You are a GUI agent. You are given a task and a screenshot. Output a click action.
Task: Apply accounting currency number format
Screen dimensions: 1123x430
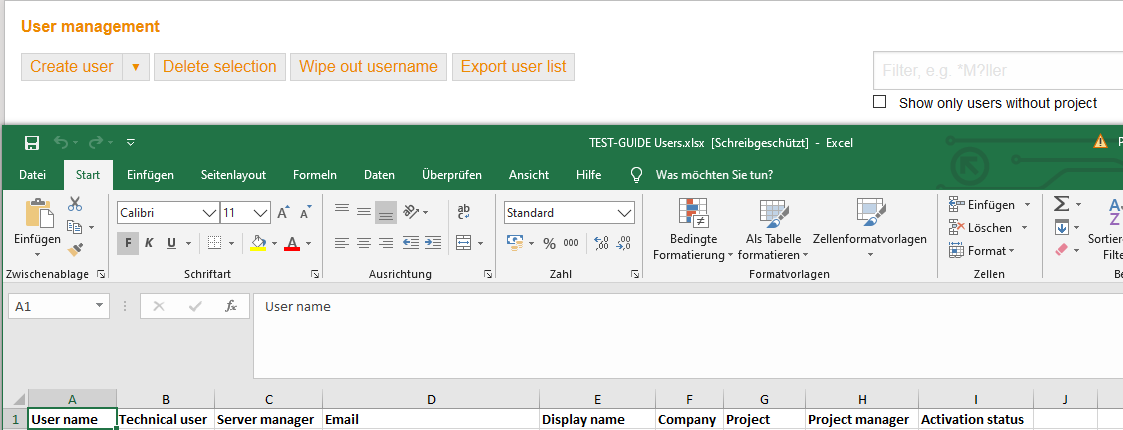tap(514, 243)
